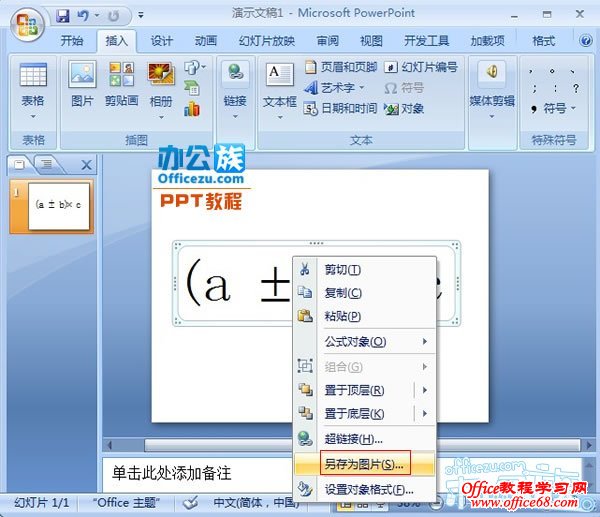The image size is (600, 517).
Task: Expand the 文本框 dropdown arrow
Action: click(280, 117)
